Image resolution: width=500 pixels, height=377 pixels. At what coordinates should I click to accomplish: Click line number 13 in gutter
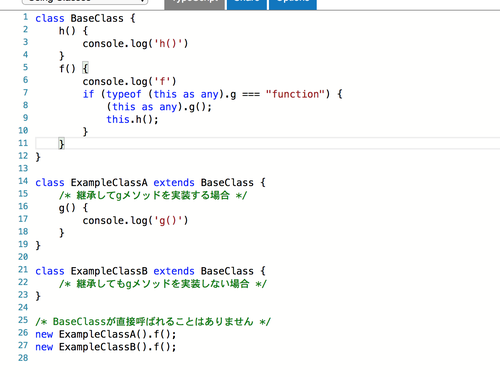[x=23, y=168]
